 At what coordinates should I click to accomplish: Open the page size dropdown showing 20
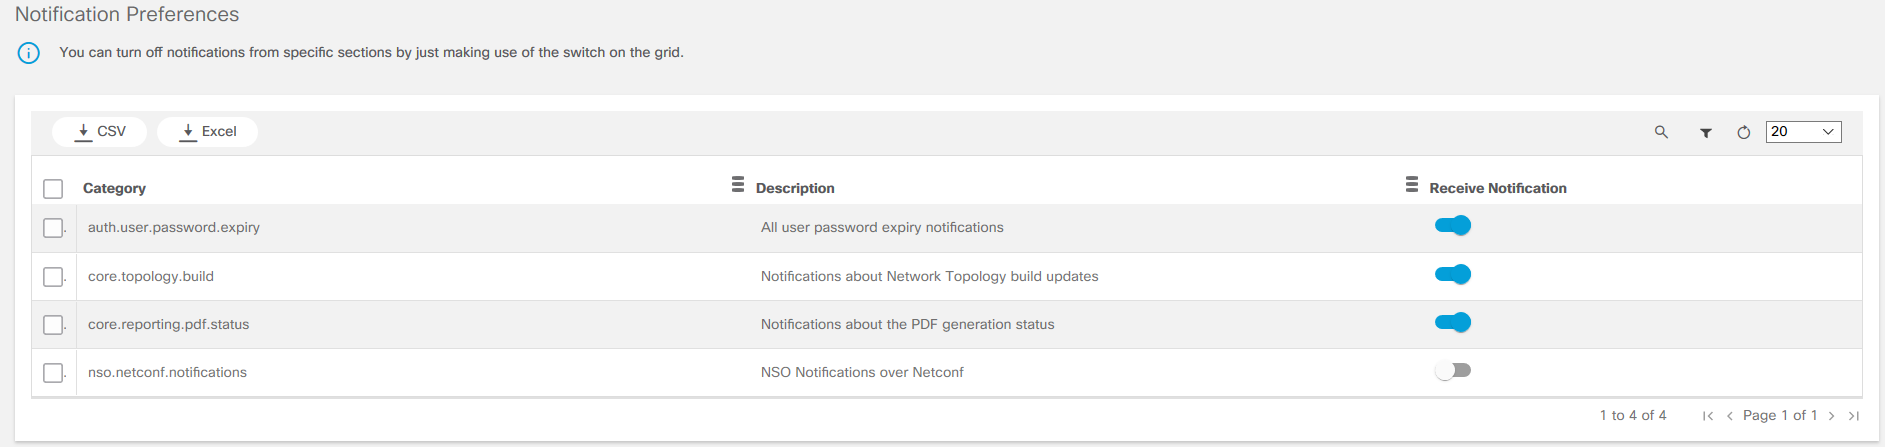coord(1803,132)
